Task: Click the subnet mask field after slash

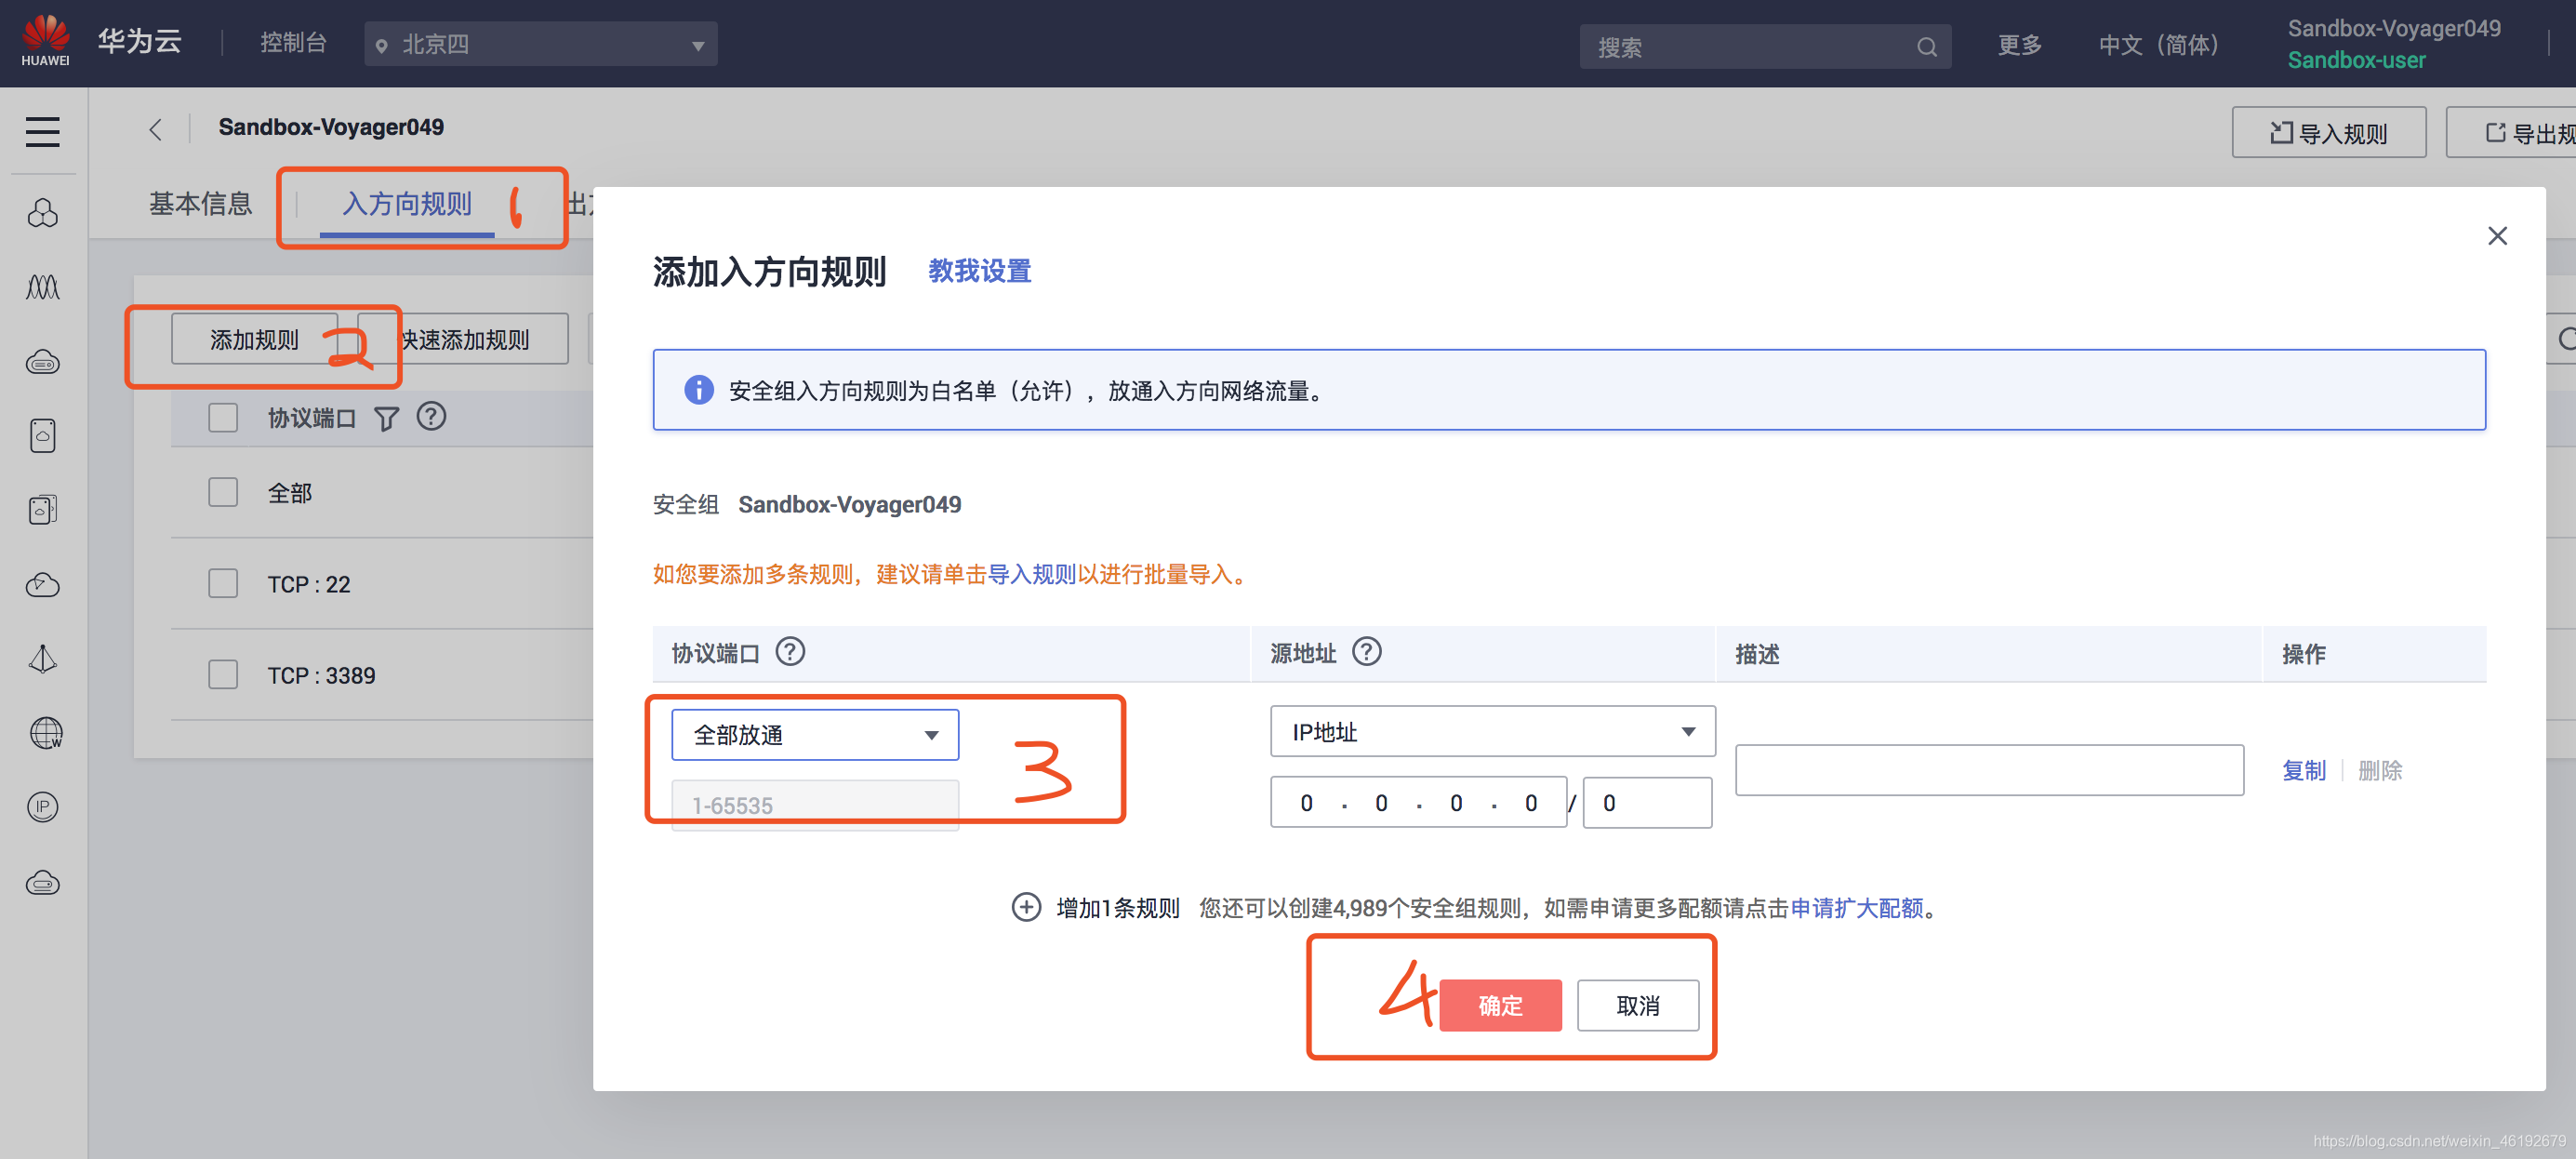Action: point(1646,803)
